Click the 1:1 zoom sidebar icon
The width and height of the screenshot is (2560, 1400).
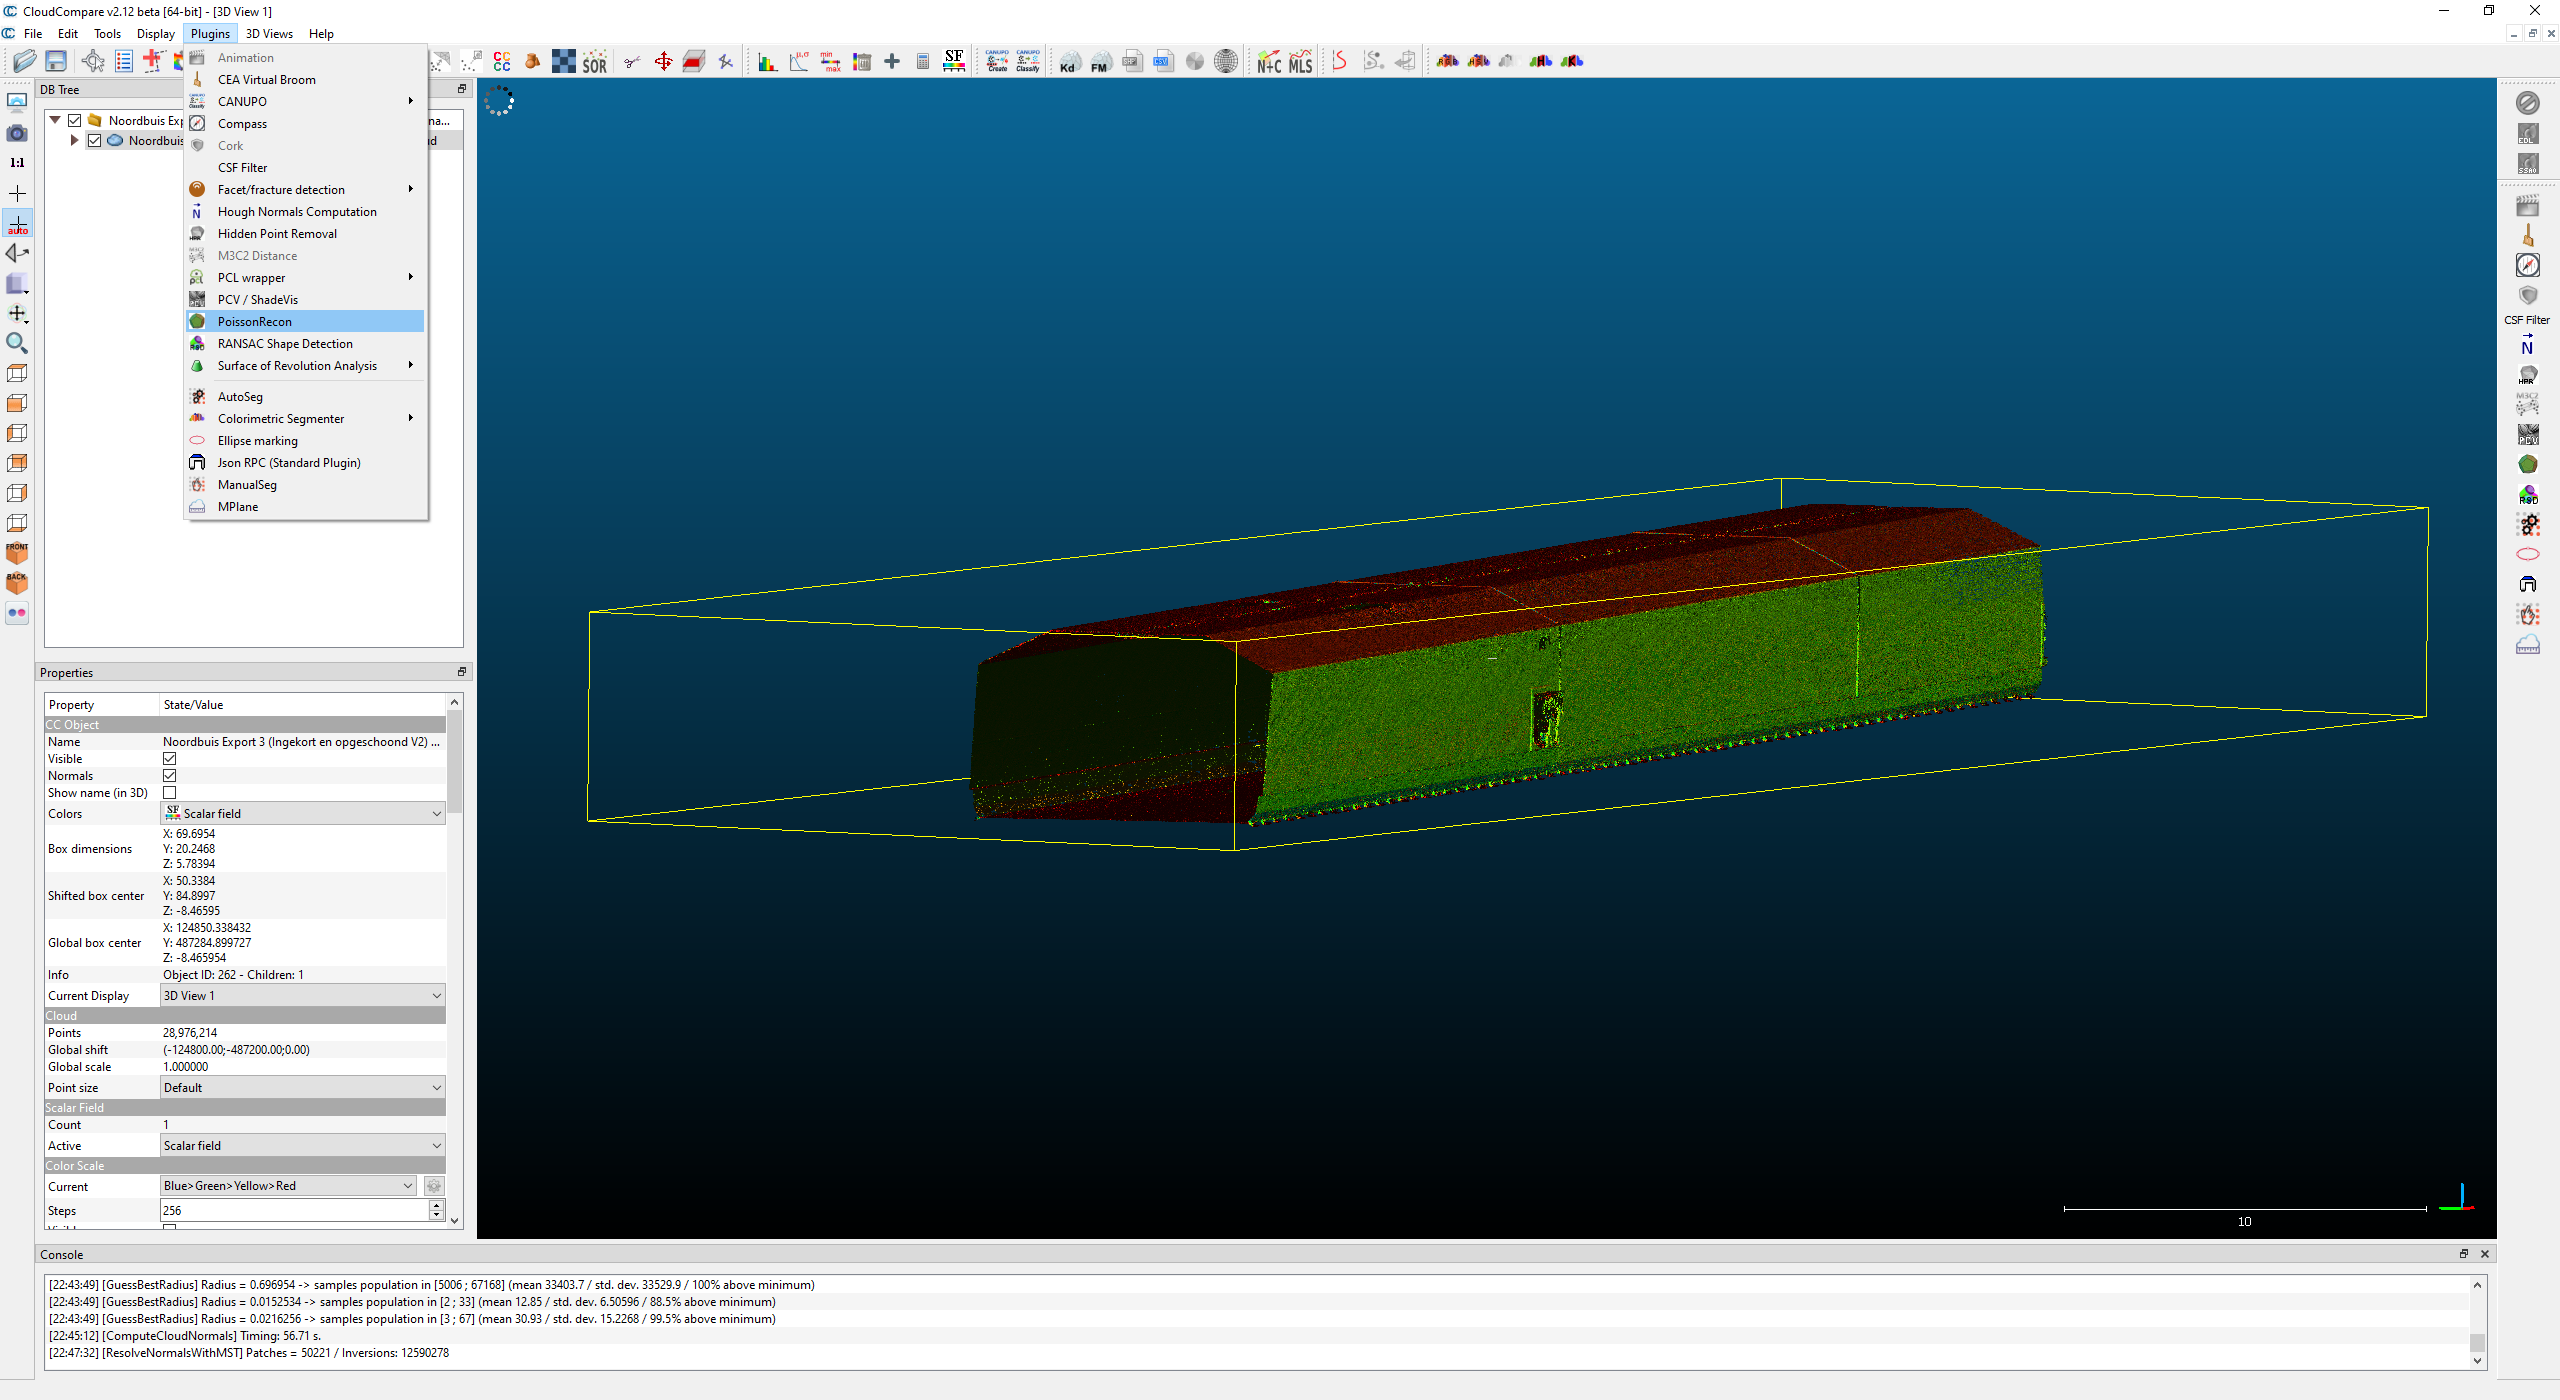pos(17,163)
